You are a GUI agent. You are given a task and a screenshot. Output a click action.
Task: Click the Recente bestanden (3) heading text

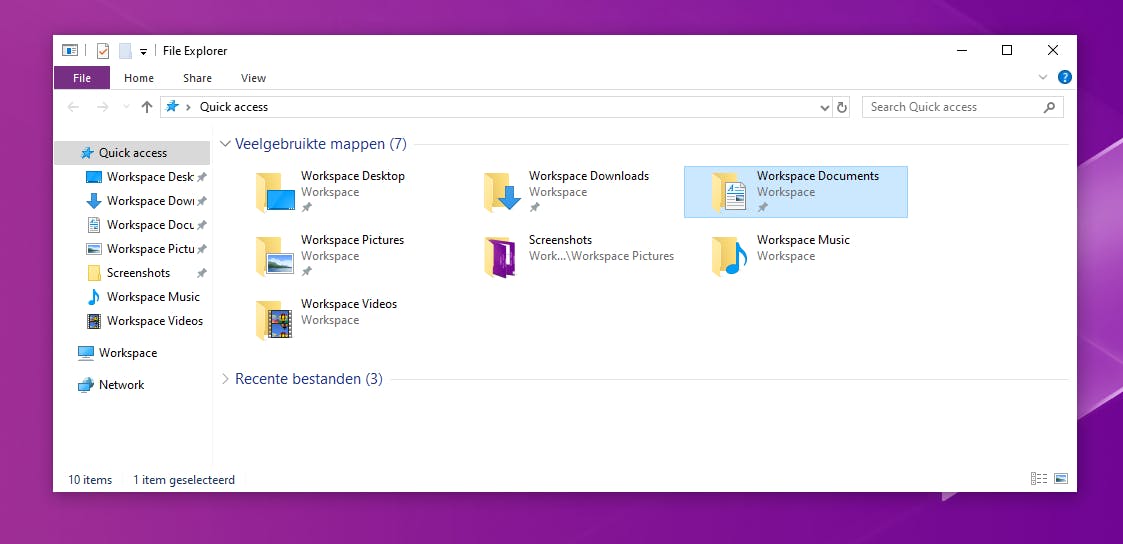pyautogui.click(x=309, y=379)
